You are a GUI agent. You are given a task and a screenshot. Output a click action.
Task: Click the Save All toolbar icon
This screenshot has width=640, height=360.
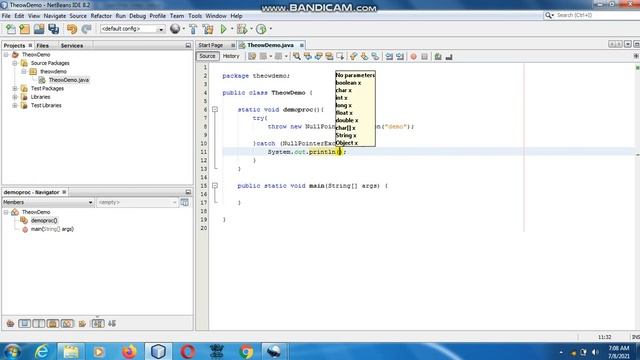(53, 29)
